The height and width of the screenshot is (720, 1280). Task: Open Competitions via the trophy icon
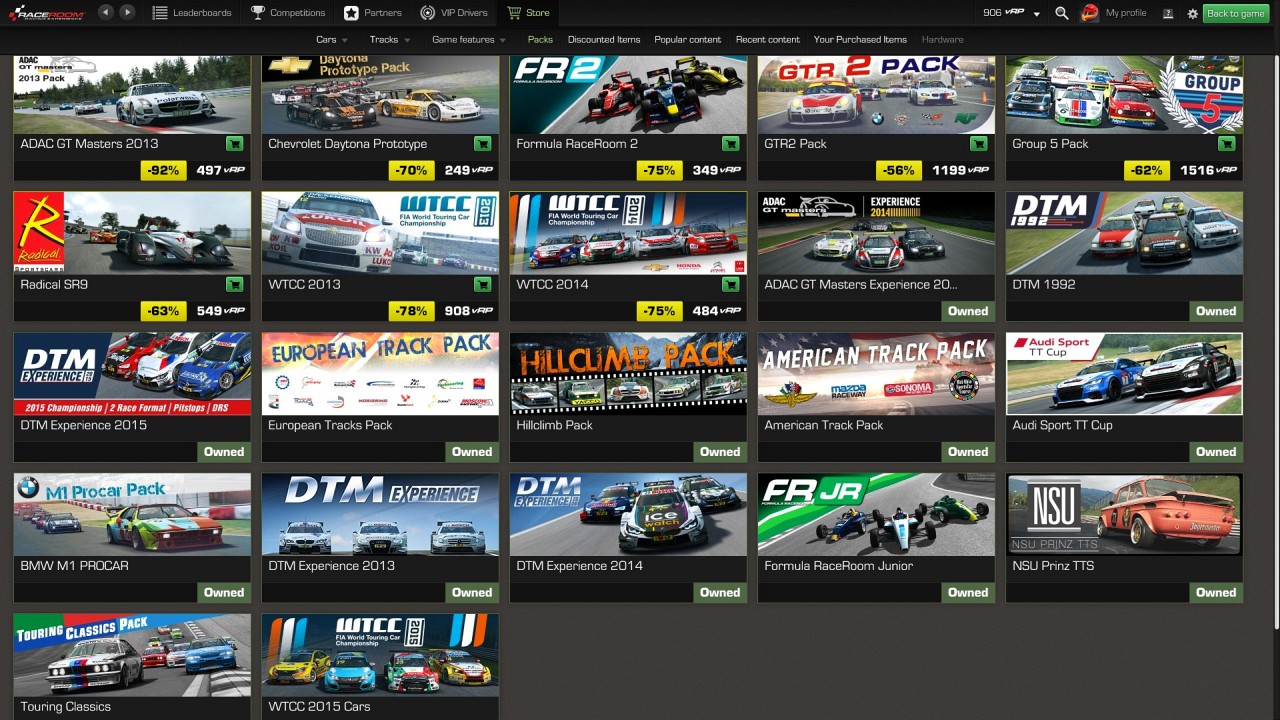point(258,13)
